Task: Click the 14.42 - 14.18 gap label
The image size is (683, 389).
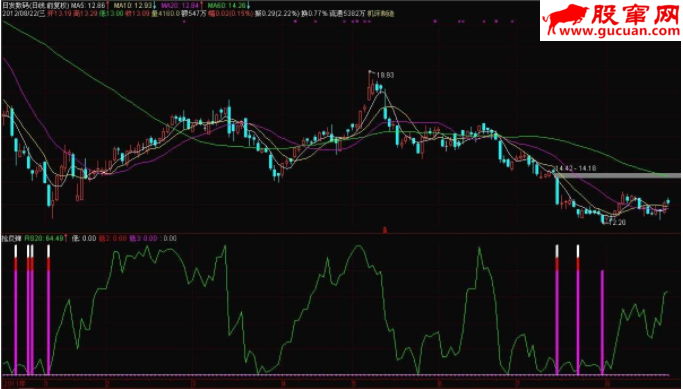Action: [x=576, y=168]
